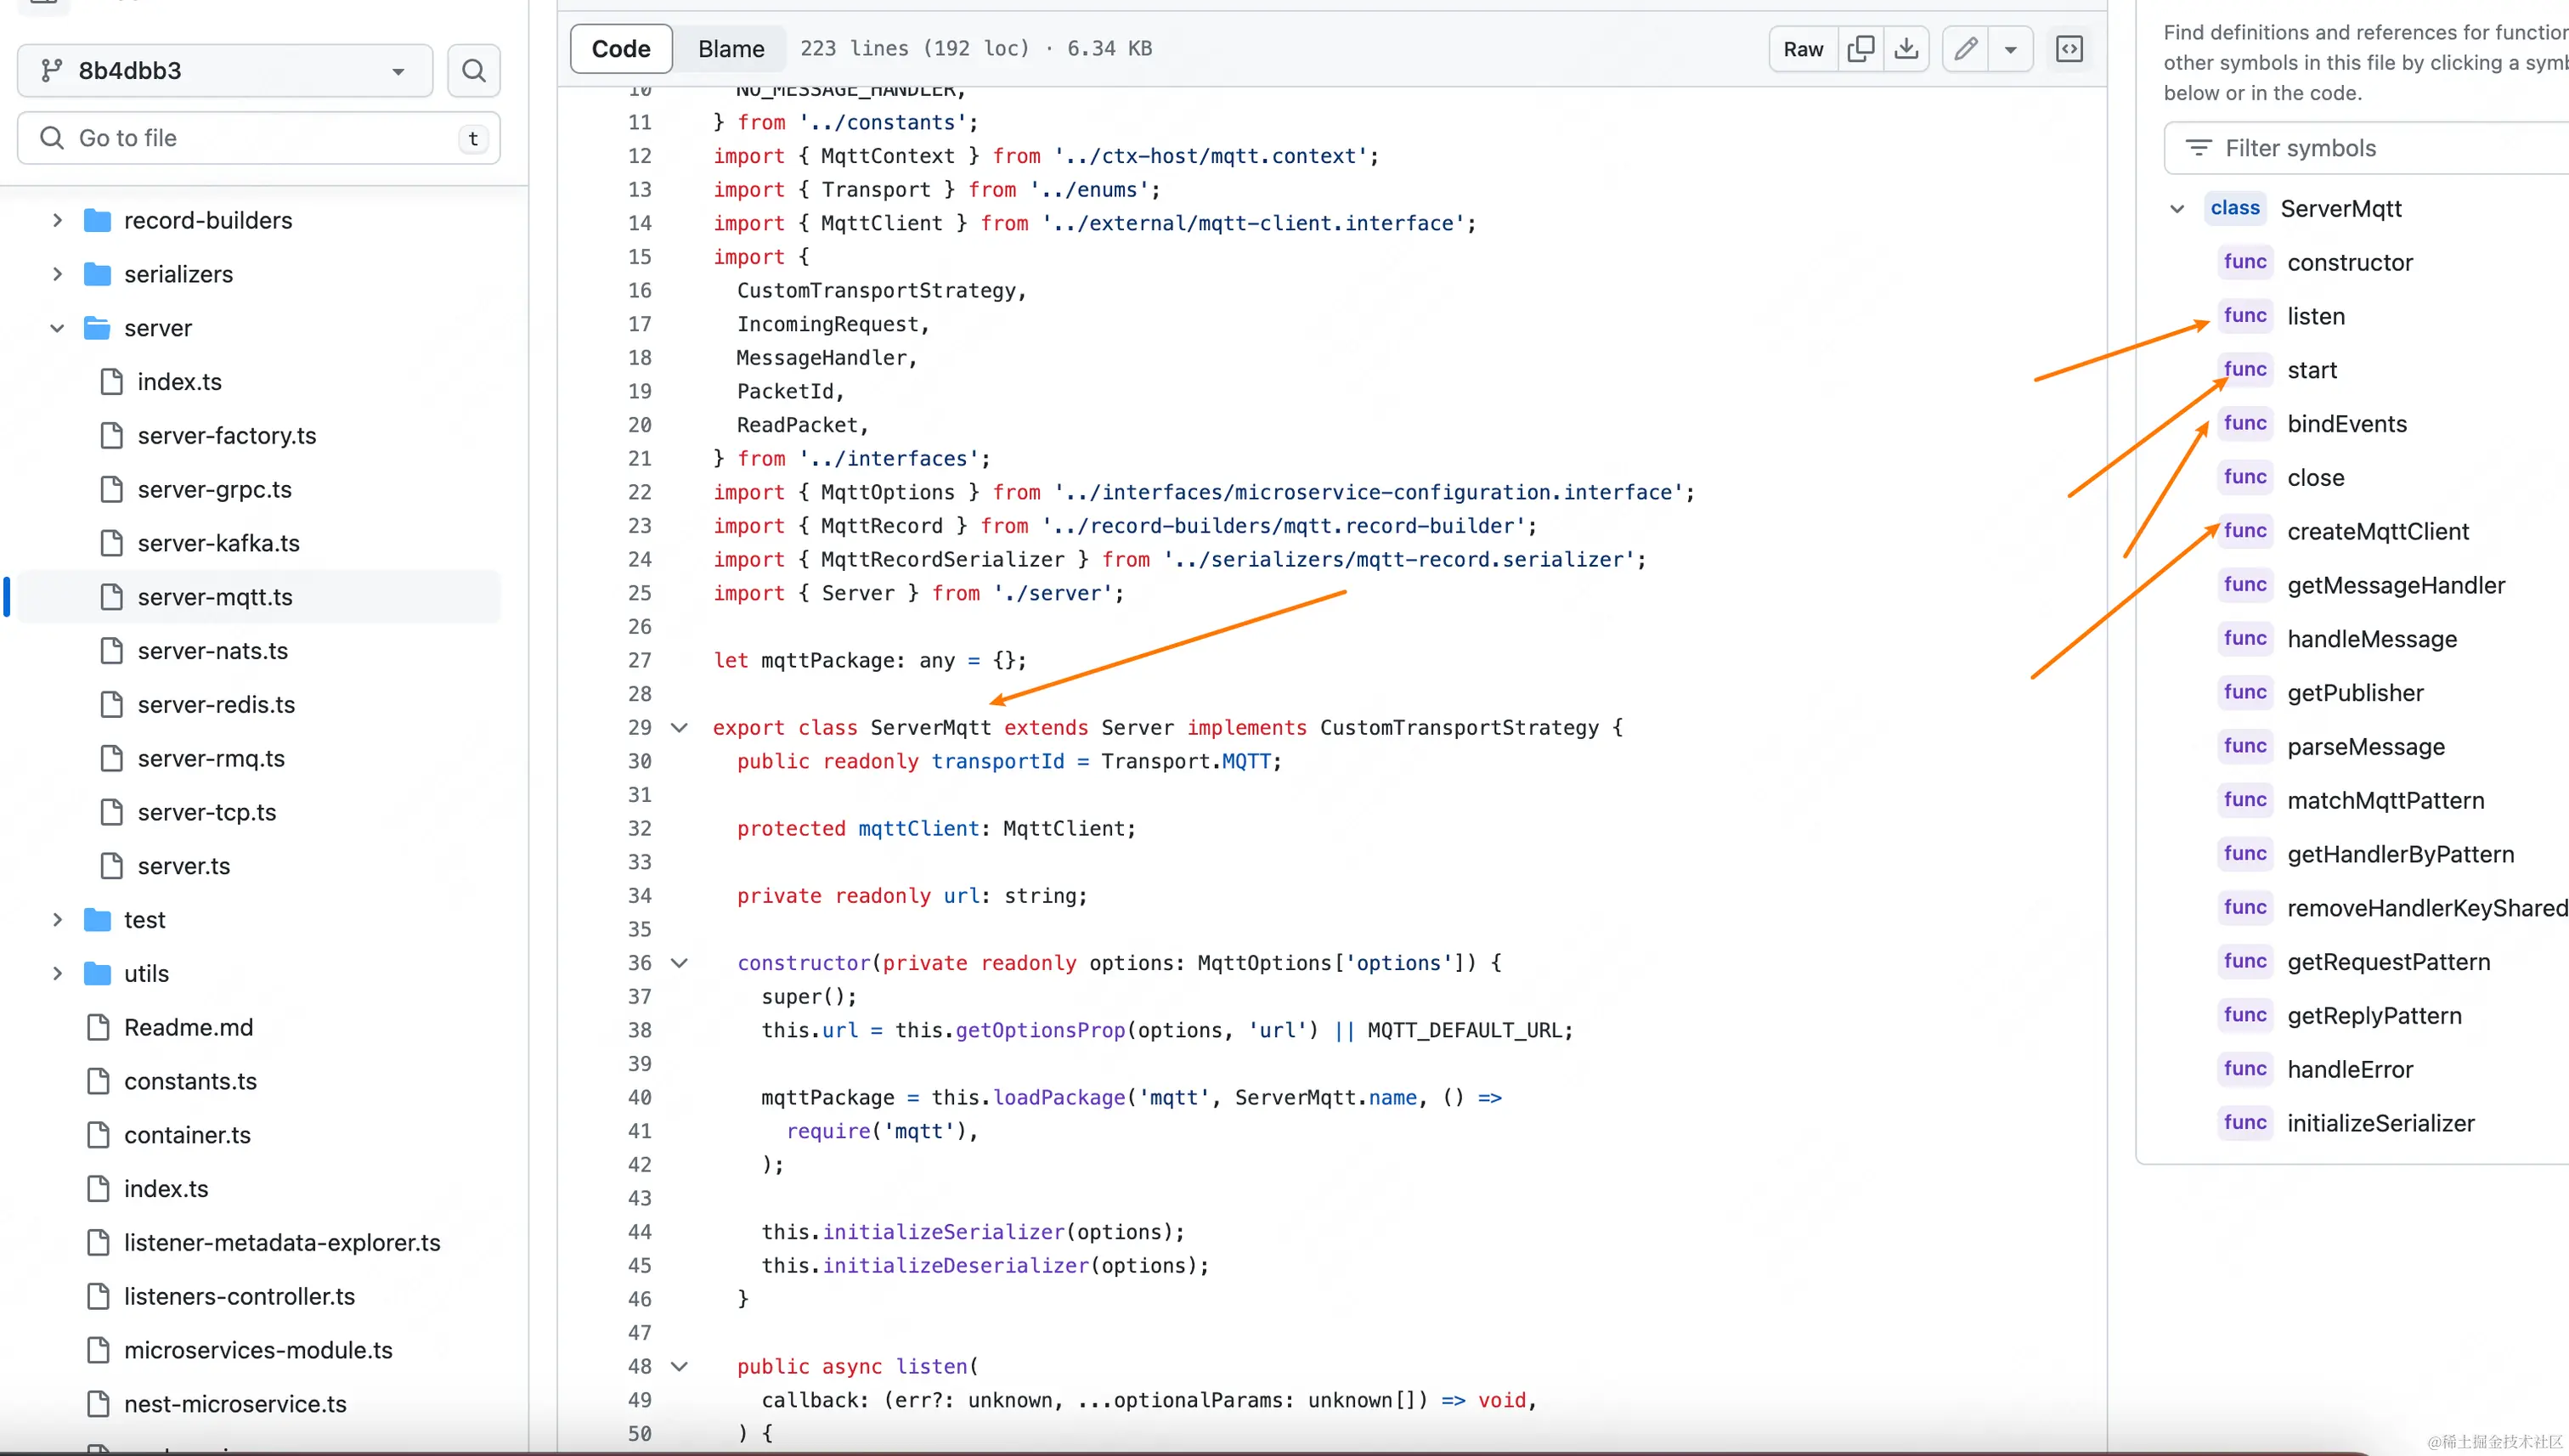Viewport: 2569px width, 1456px height.
Task: Jump to createMqttClient symbol
Action: click(x=2378, y=532)
